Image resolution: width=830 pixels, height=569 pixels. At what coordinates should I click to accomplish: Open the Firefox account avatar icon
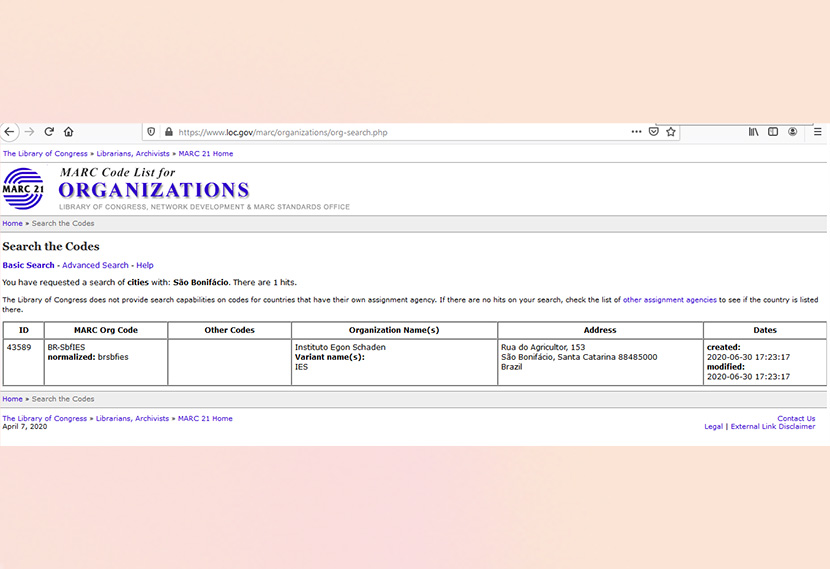click(x=792, y=132)
